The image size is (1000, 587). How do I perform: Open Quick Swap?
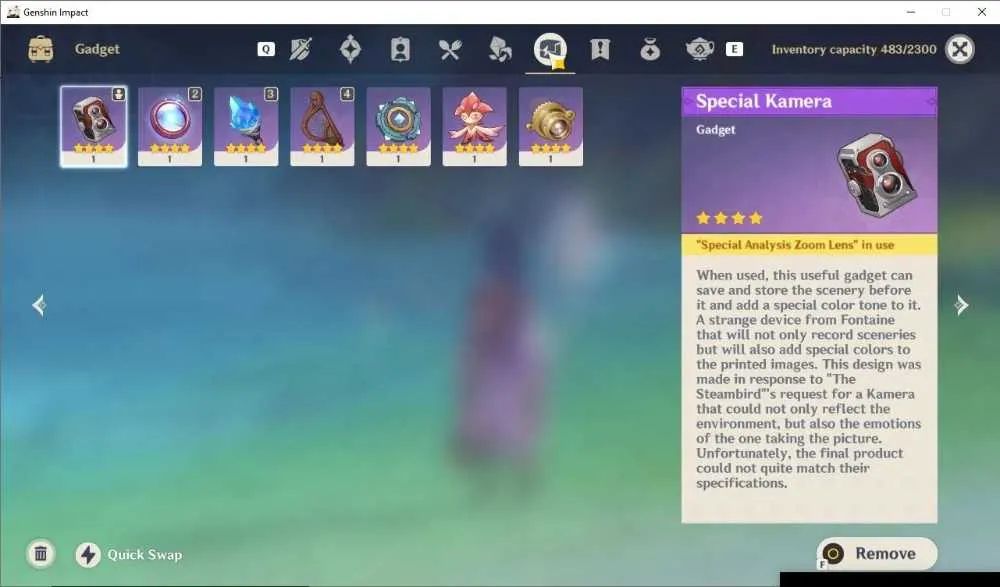(x=129, y=554)
